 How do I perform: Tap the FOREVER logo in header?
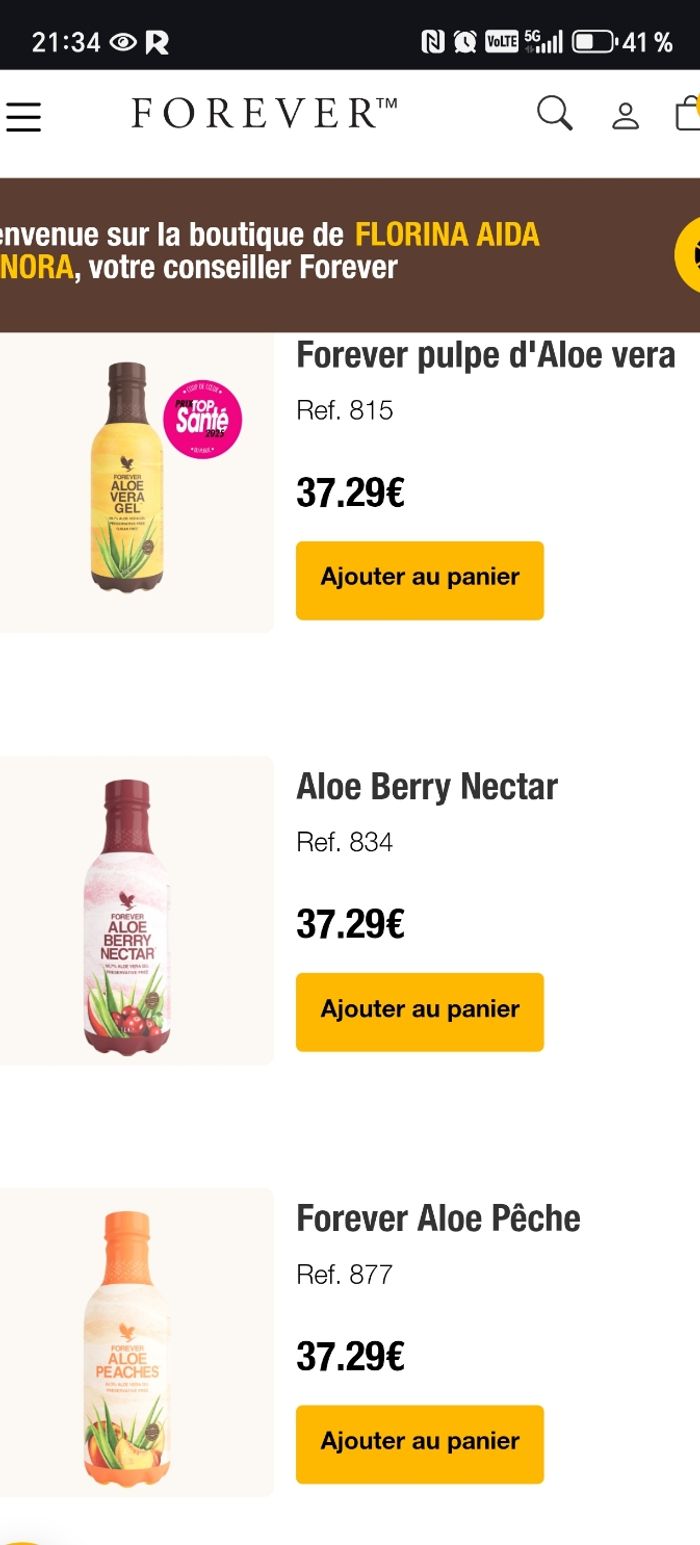[264, 114]
